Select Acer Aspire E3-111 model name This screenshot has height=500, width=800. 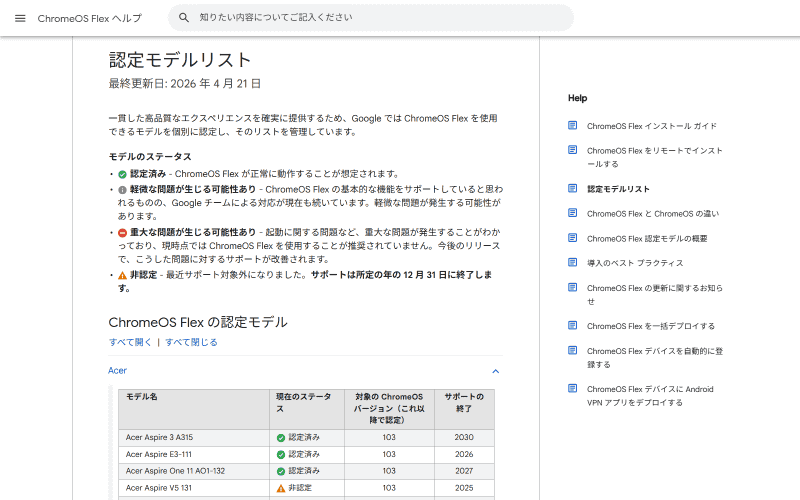pyautogui.click(x=159, y=454)
